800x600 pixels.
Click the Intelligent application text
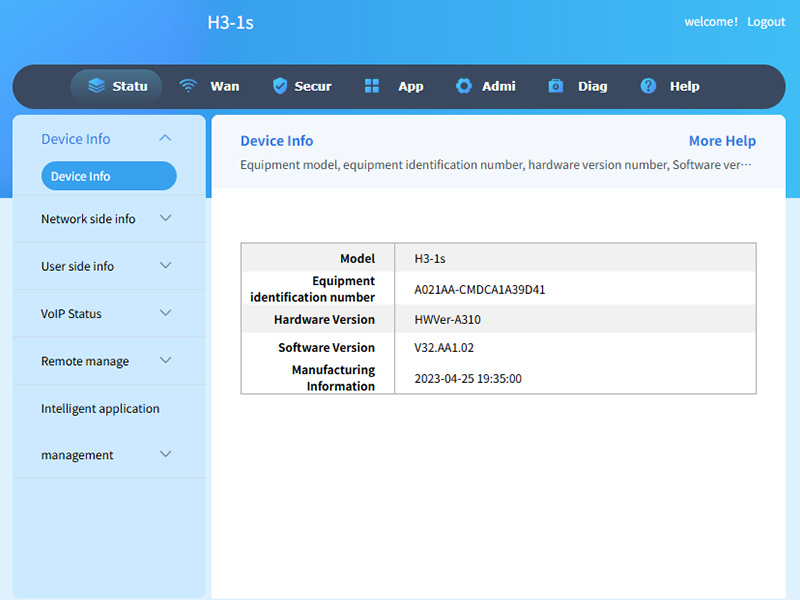(x=101, y=409)
